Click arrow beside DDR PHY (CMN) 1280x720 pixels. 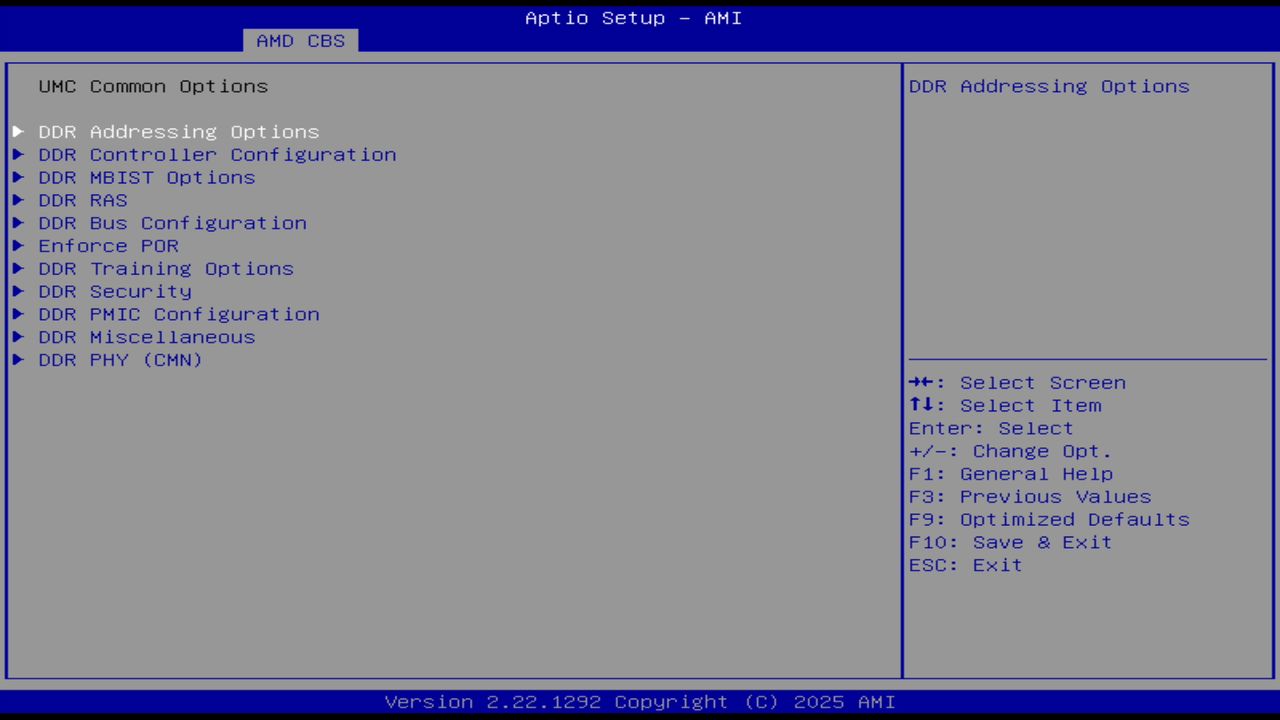(18, 360)
